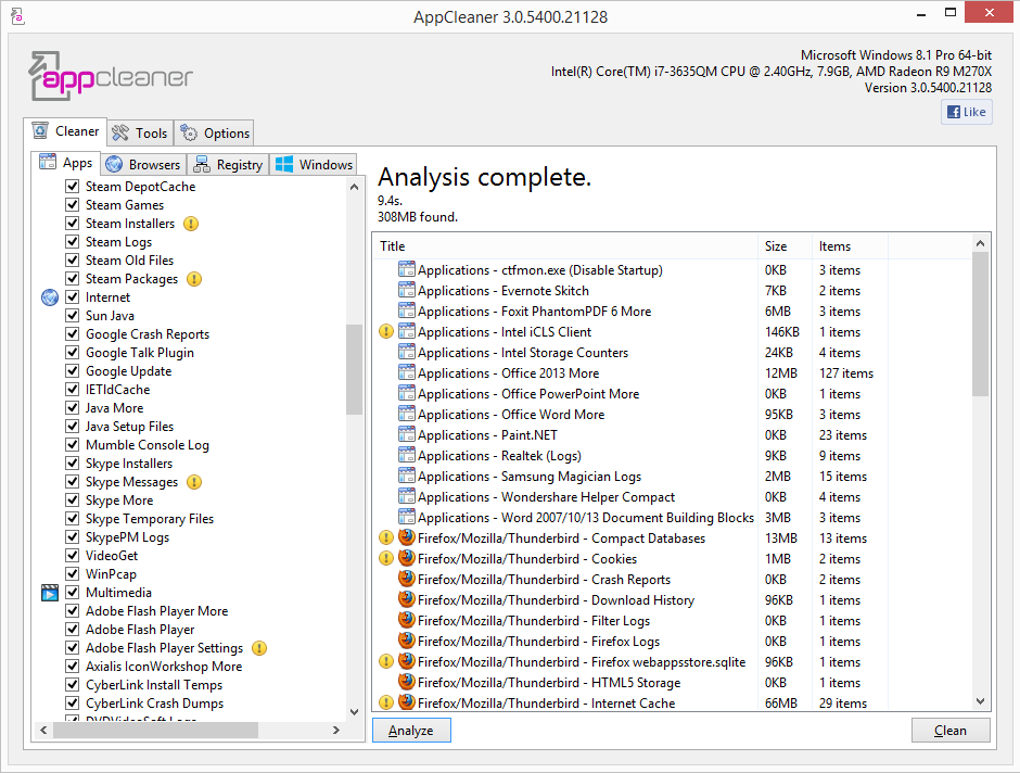Click the results list scroll-down arrow
The image size is (1020, 773).
(x=980, y=701)
